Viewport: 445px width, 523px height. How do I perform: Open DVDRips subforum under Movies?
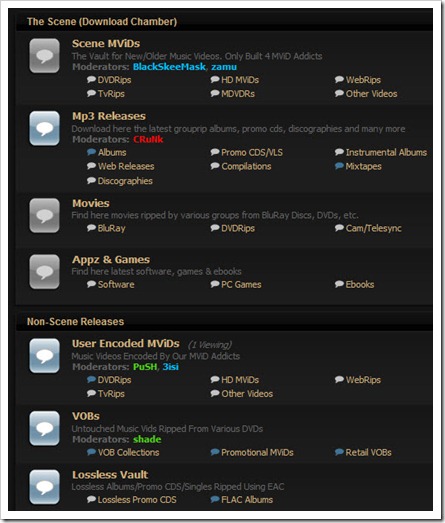[x=238, y=228]
